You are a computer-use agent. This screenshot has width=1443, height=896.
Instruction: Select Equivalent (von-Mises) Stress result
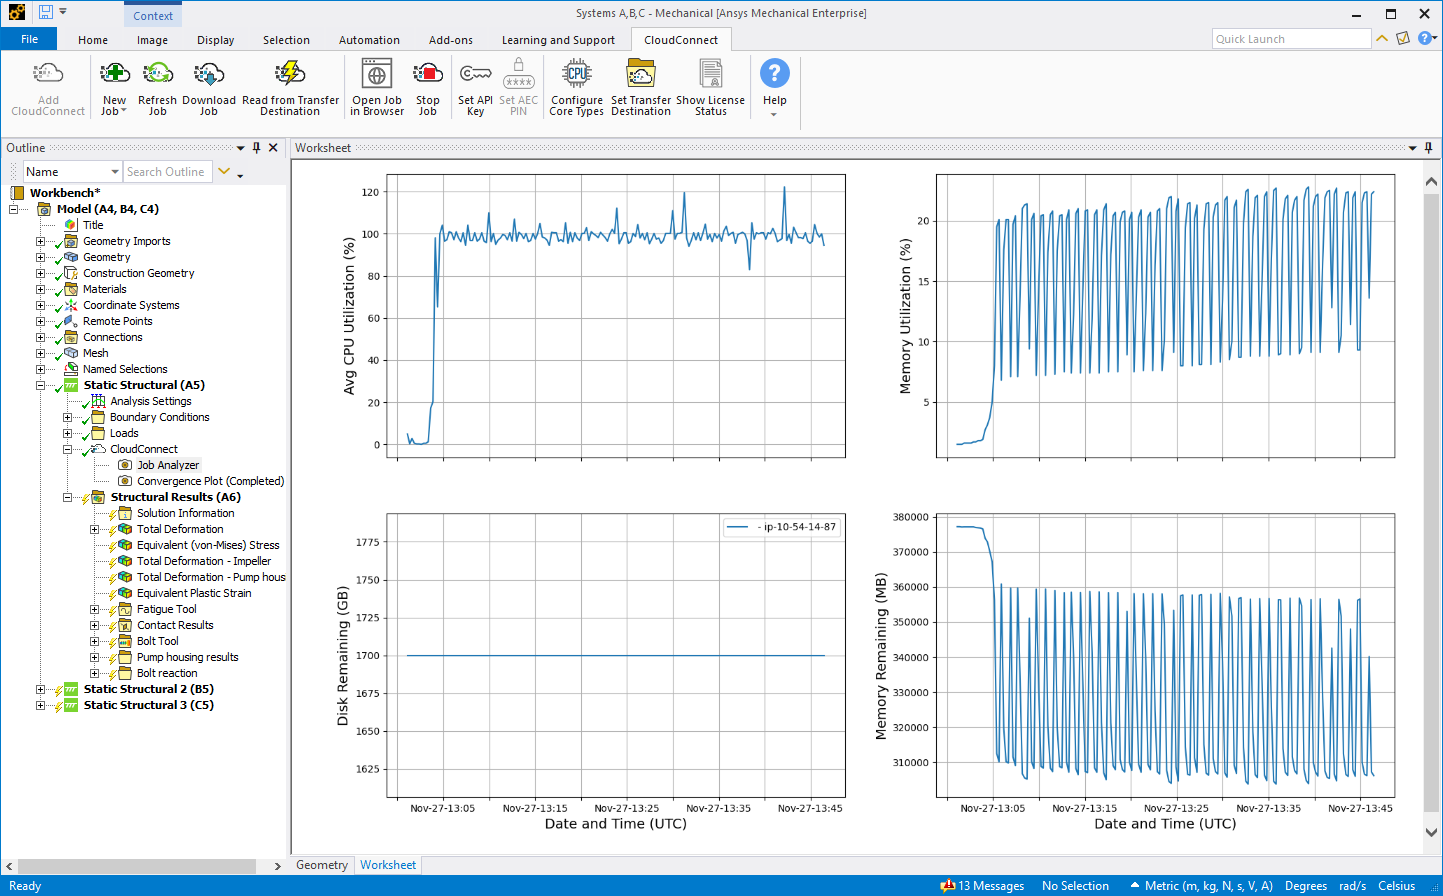click(208, 545)
